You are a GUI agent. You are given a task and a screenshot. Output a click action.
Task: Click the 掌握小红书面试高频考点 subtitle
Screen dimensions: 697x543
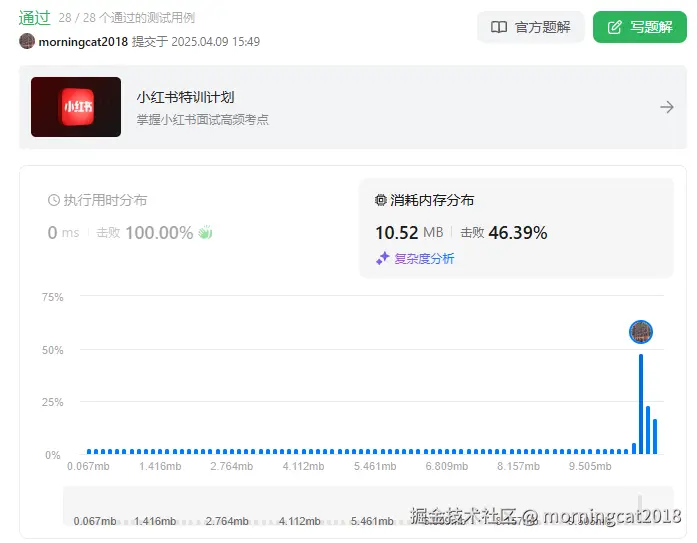[x=203, y=120]
